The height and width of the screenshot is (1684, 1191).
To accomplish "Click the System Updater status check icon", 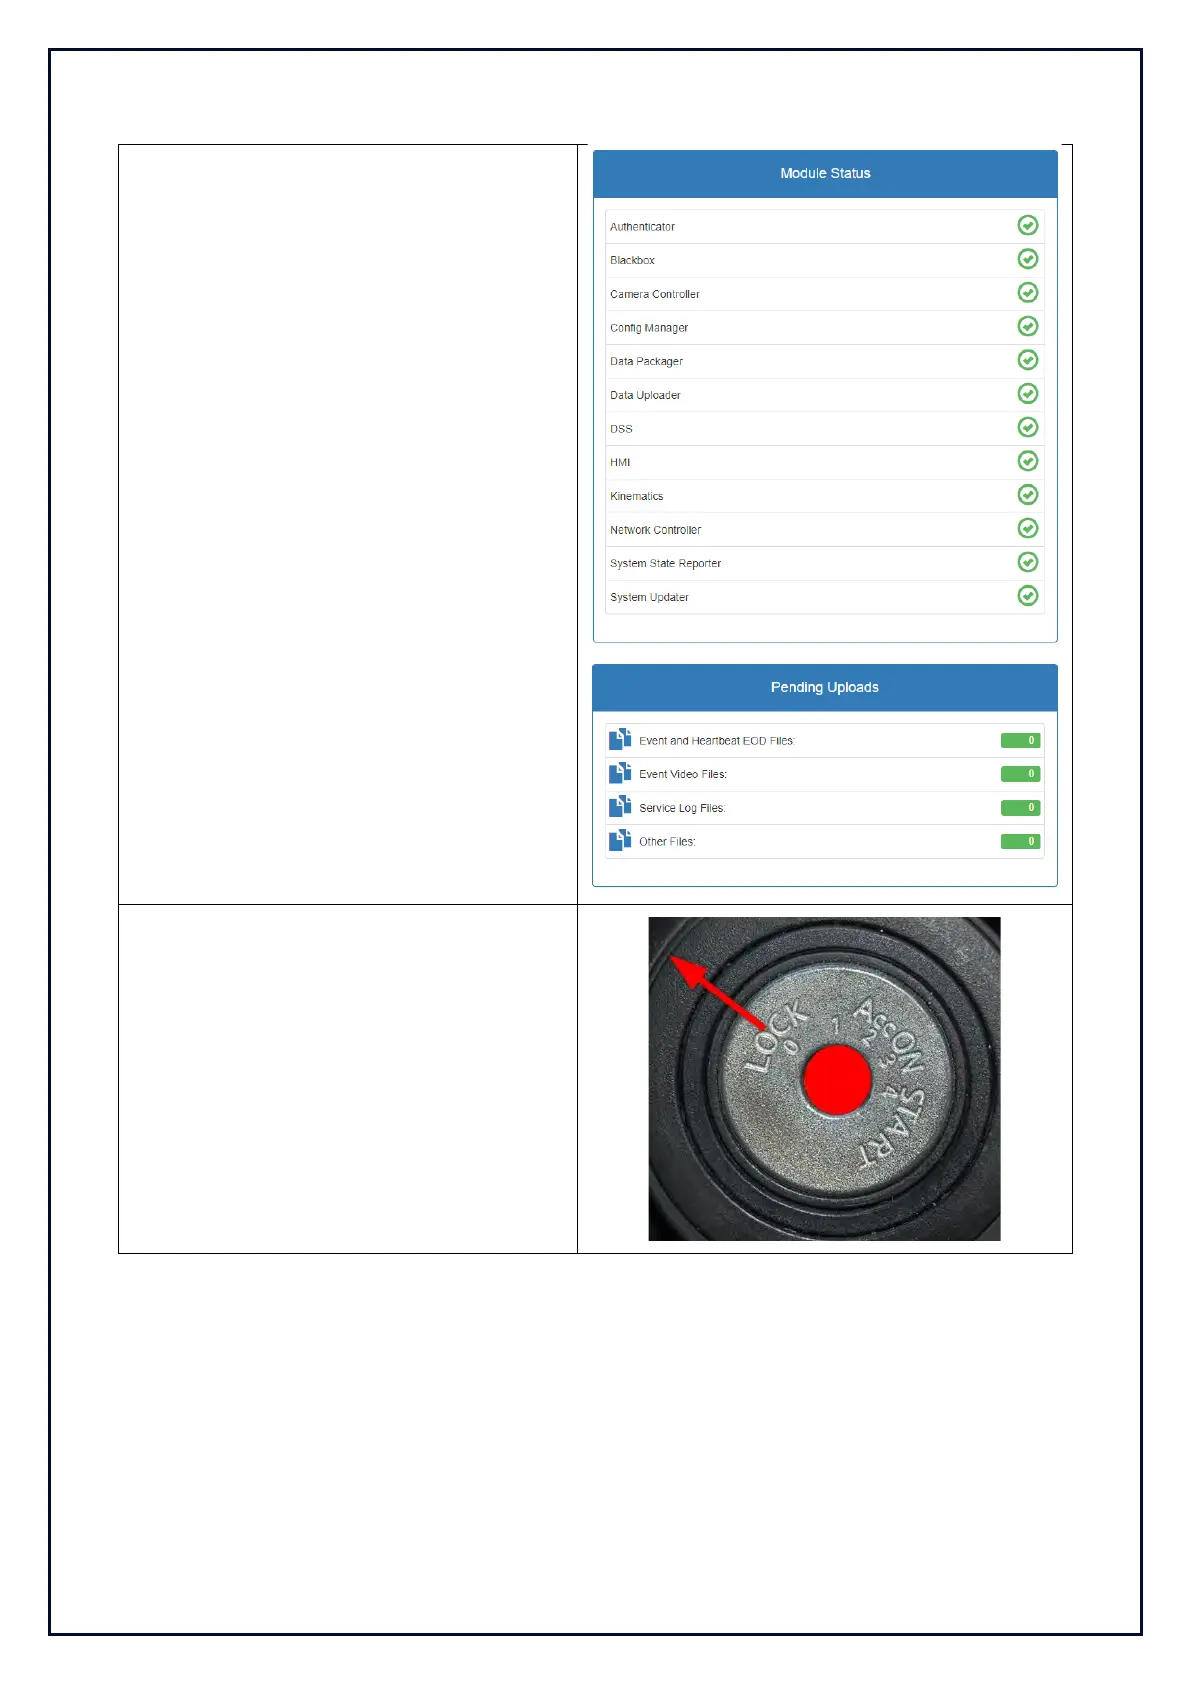I will 1027,595.
